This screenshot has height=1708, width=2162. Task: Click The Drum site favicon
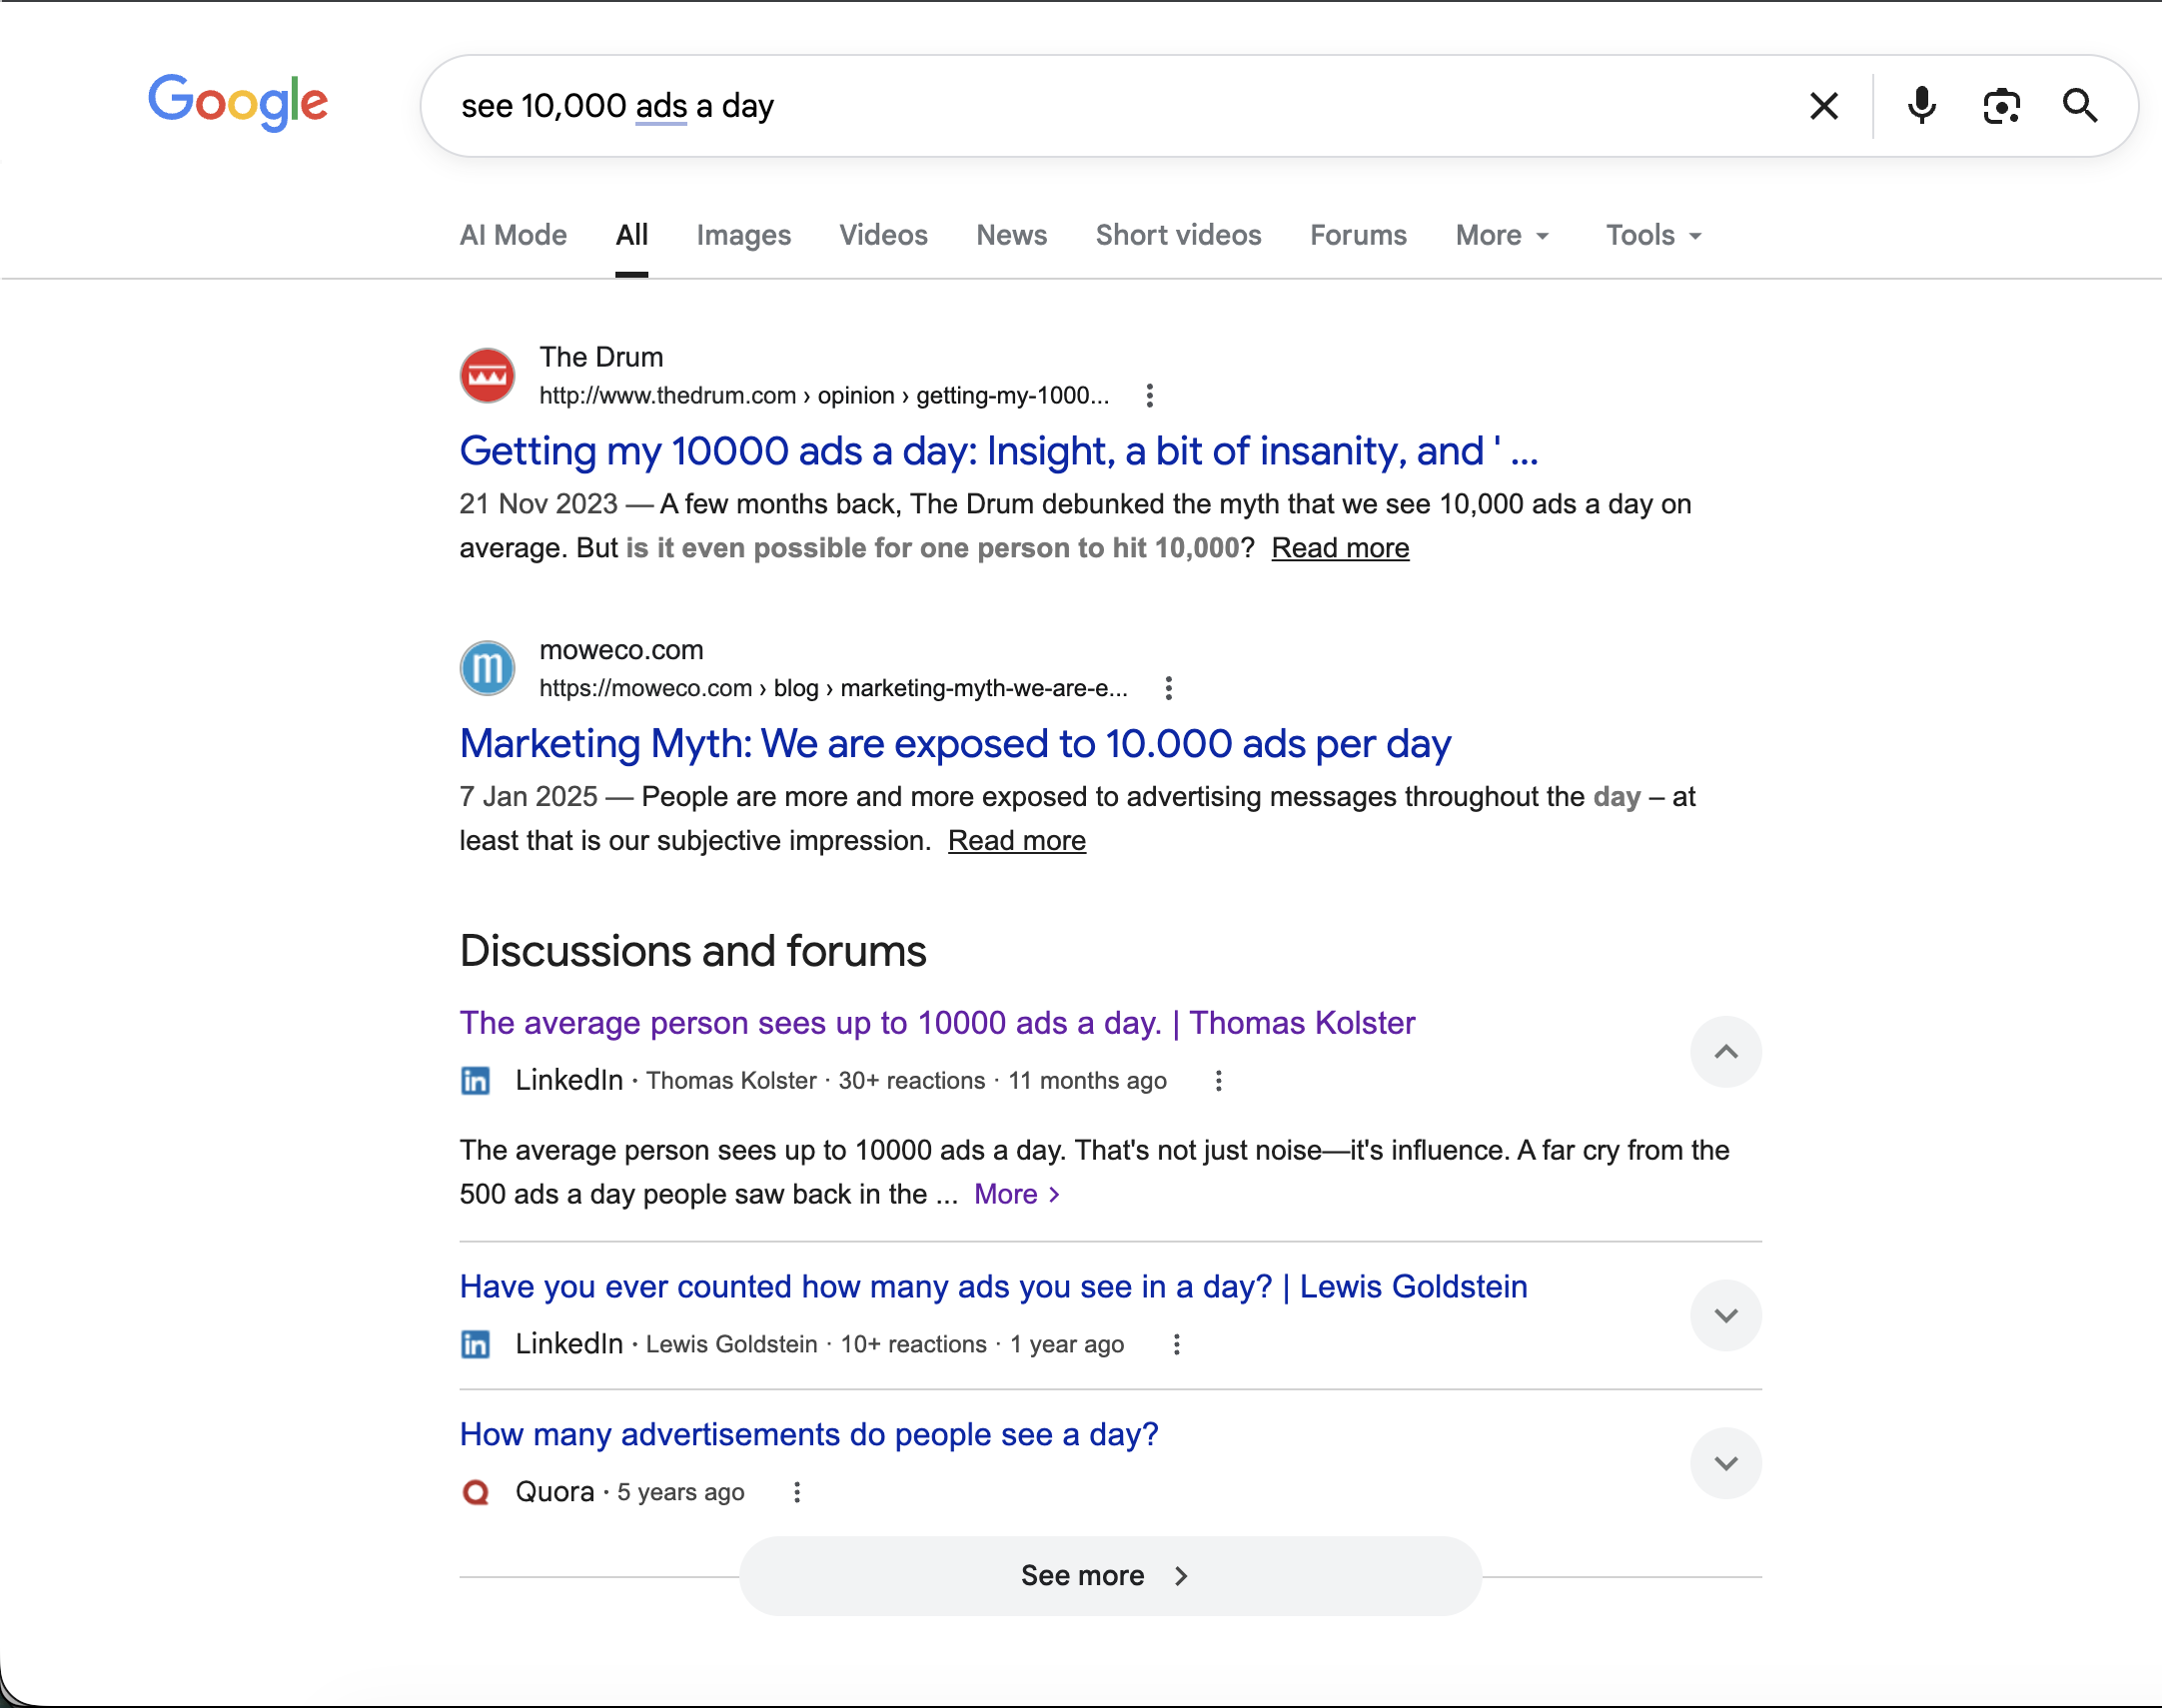click(x=487, y=376)
